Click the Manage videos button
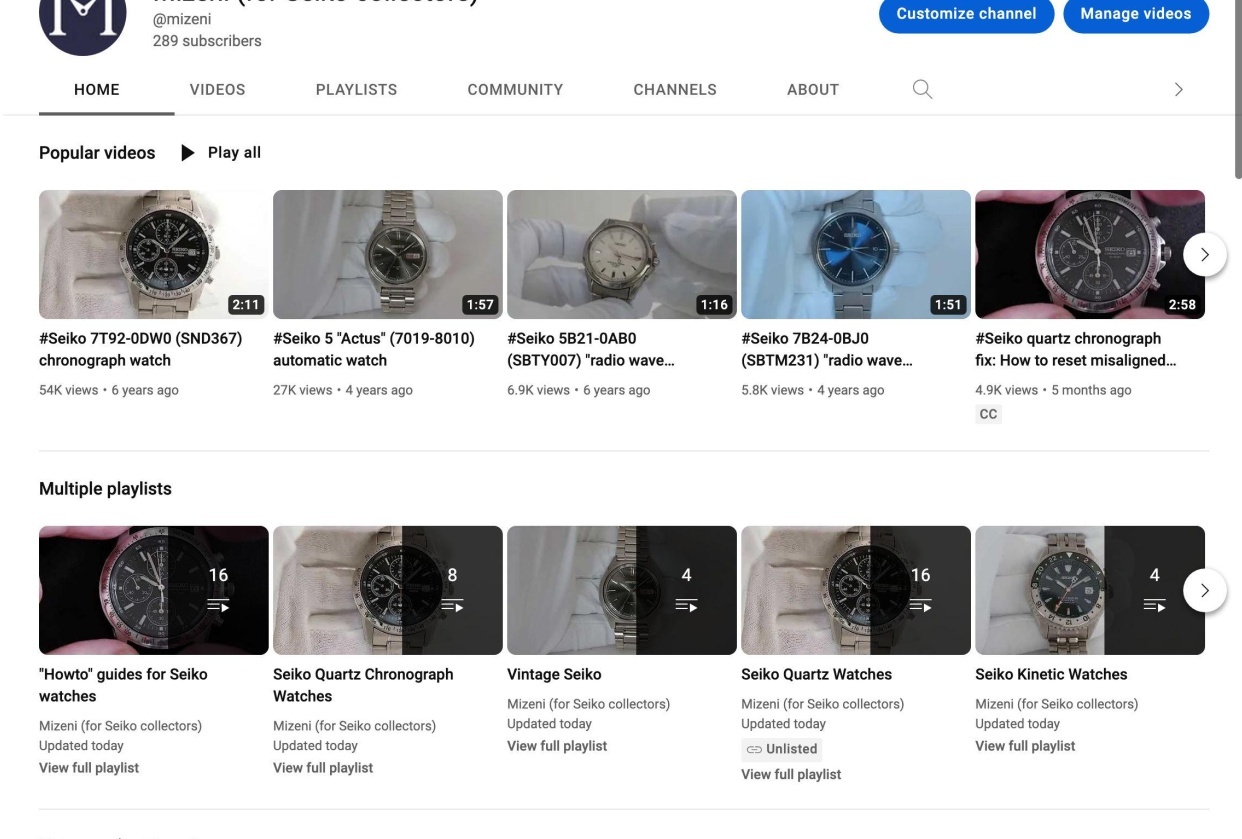Viewport: 1242px width, 839px height. click(x=1136, y=14)
